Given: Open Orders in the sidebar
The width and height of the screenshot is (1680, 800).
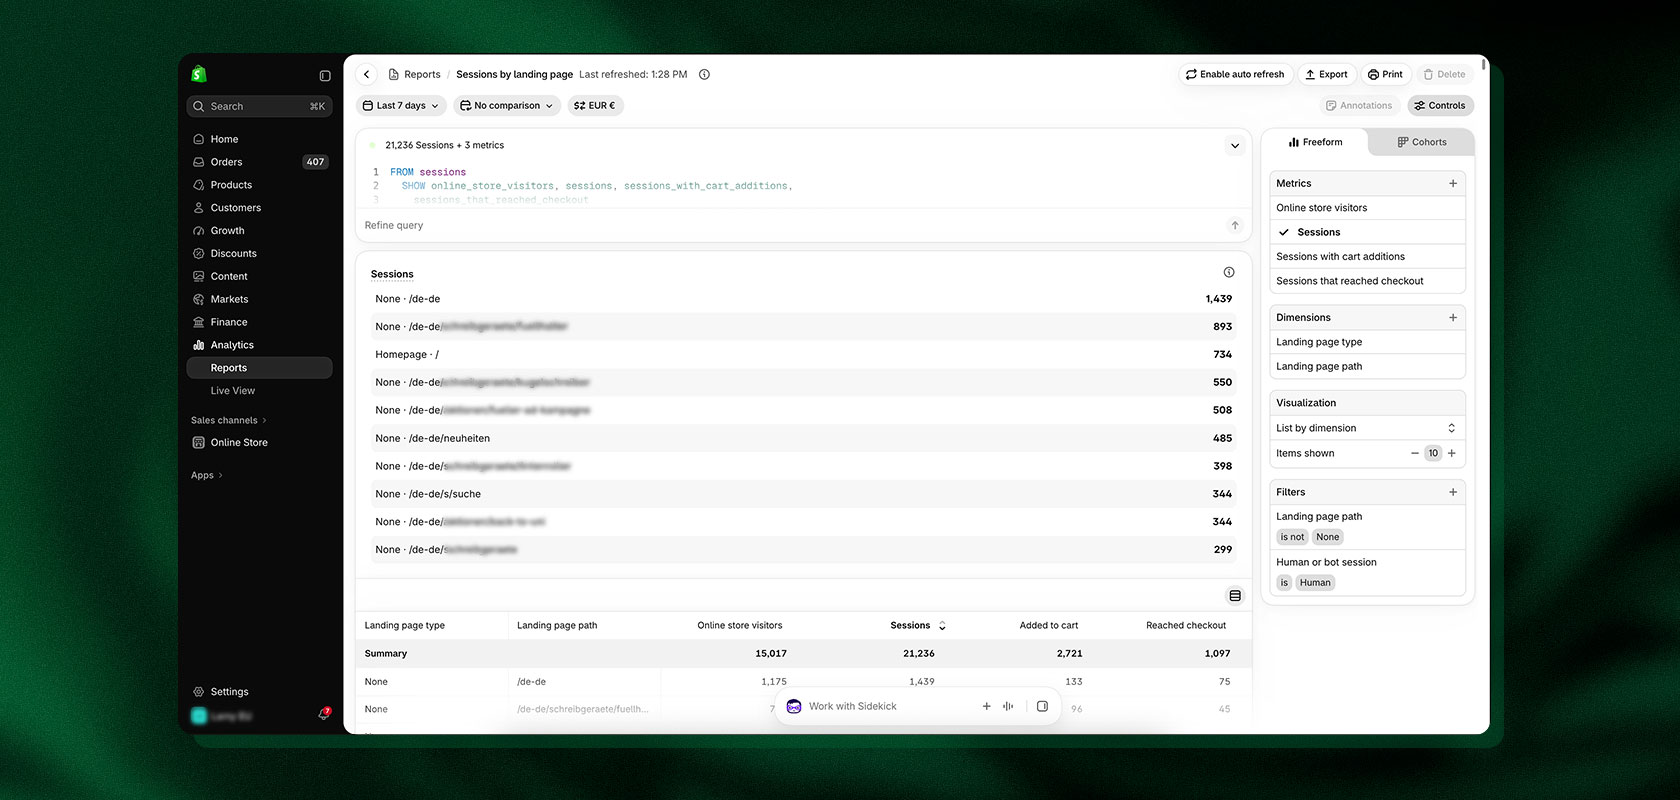Looking at the screenshot, I should click(x=259, y=162).
